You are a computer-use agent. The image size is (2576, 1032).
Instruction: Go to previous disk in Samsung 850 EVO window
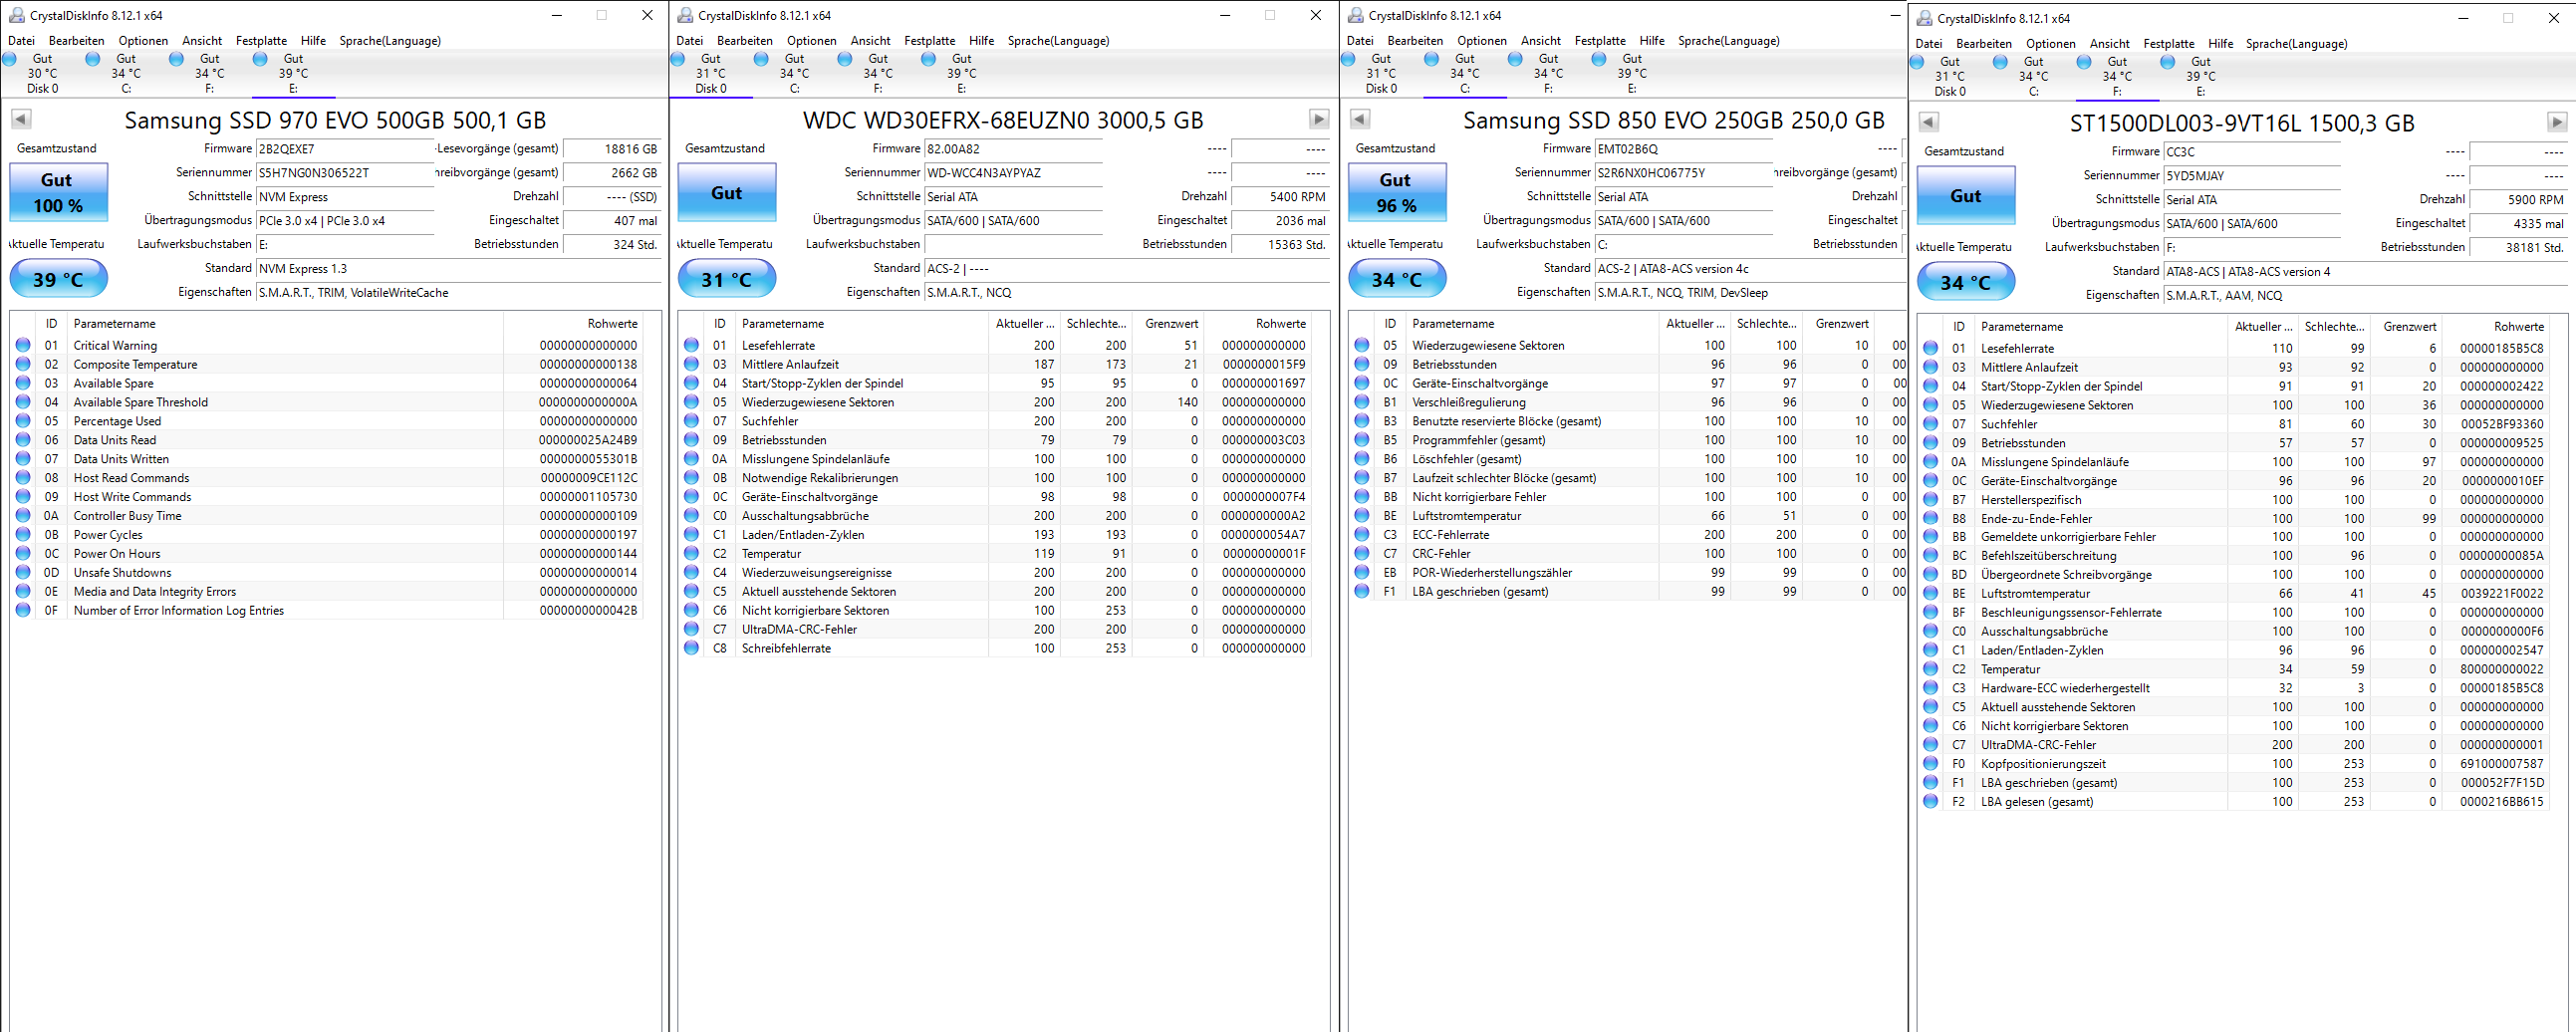(x=1359, y=119)
